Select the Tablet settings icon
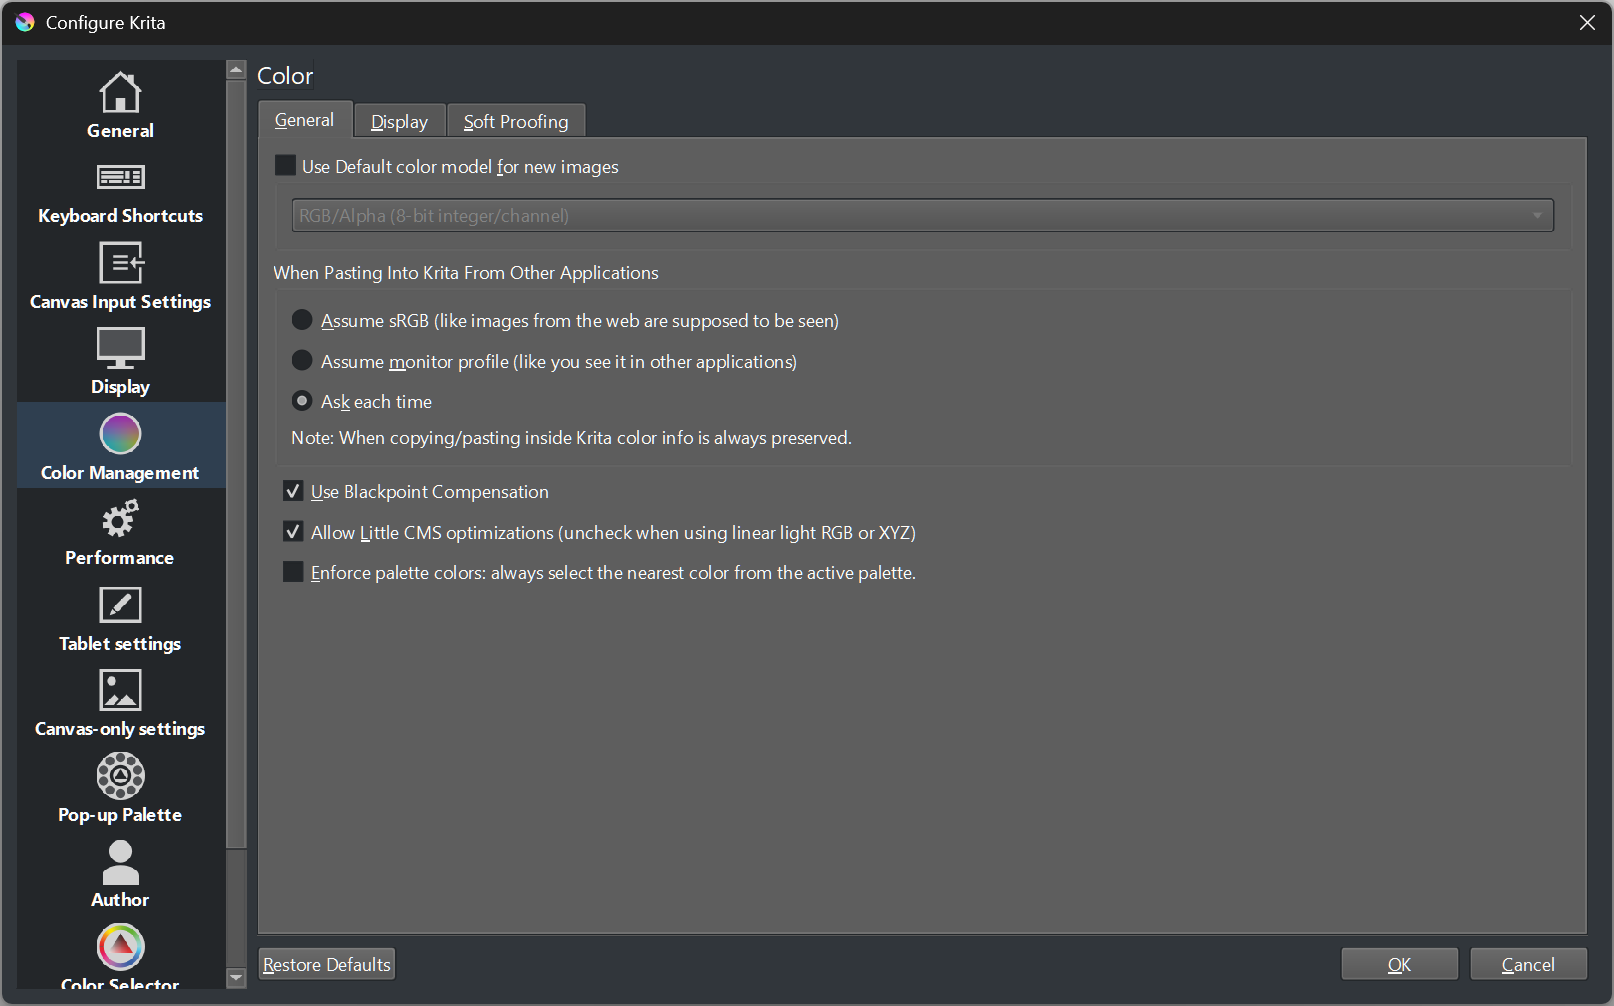Viewport: 1614px width, 1006px height. [120, 605]
